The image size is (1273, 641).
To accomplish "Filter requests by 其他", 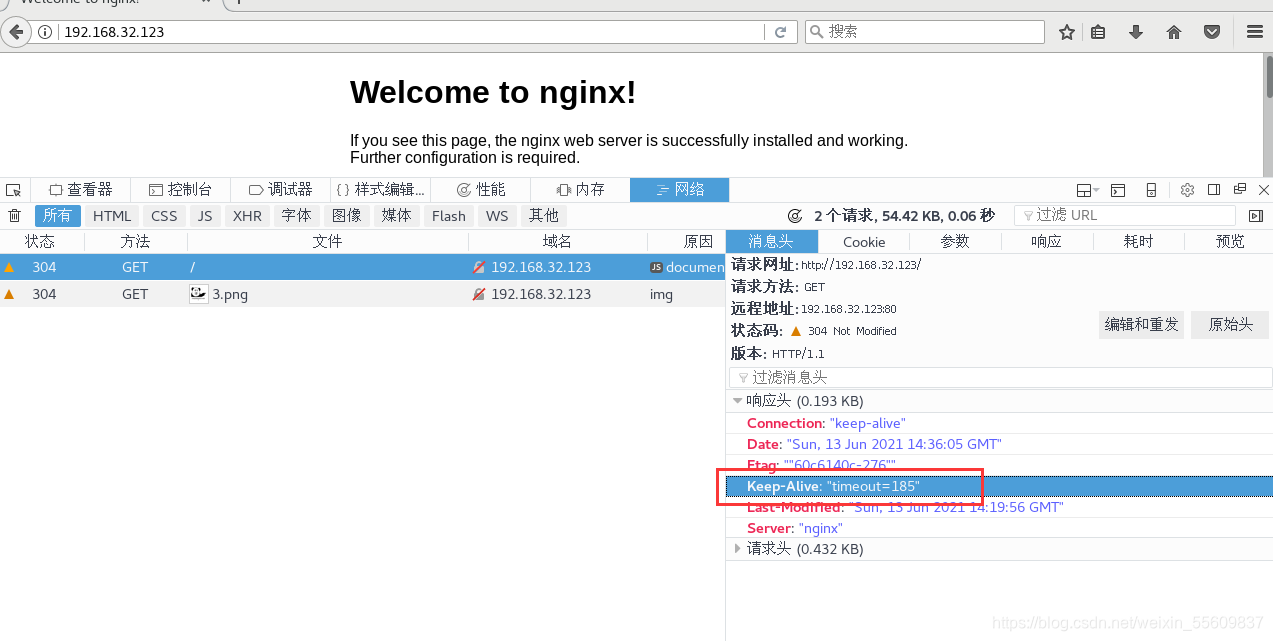I will click(544, 216).
